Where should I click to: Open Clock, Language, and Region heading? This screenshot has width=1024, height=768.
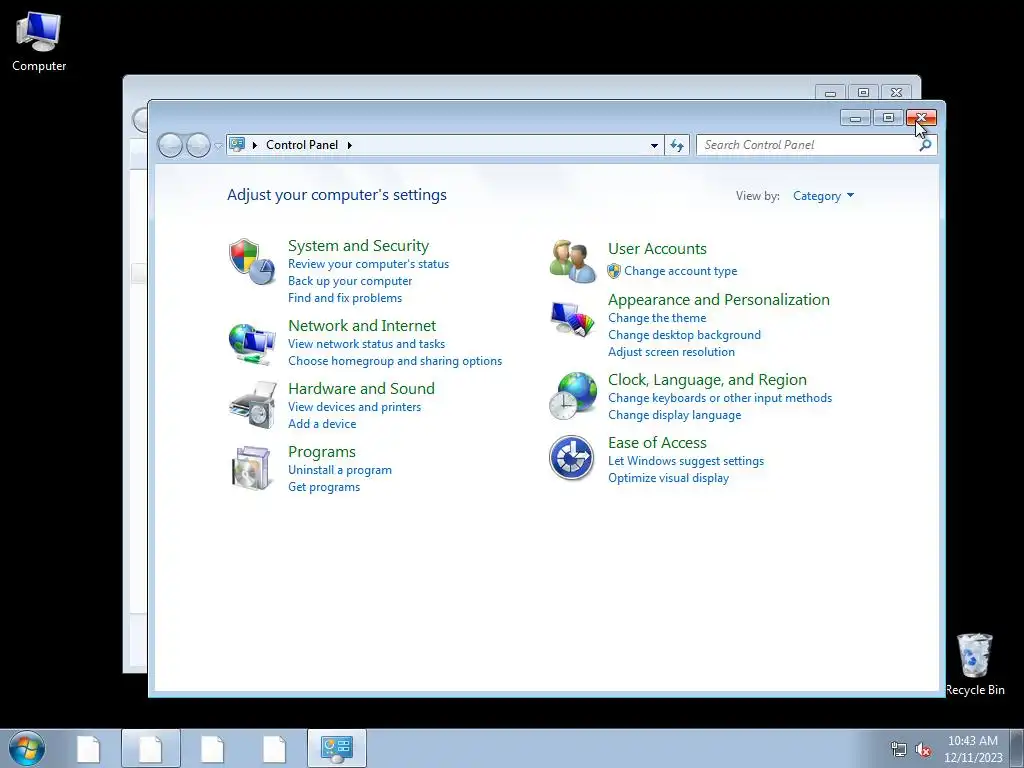[x=707, y=380]
